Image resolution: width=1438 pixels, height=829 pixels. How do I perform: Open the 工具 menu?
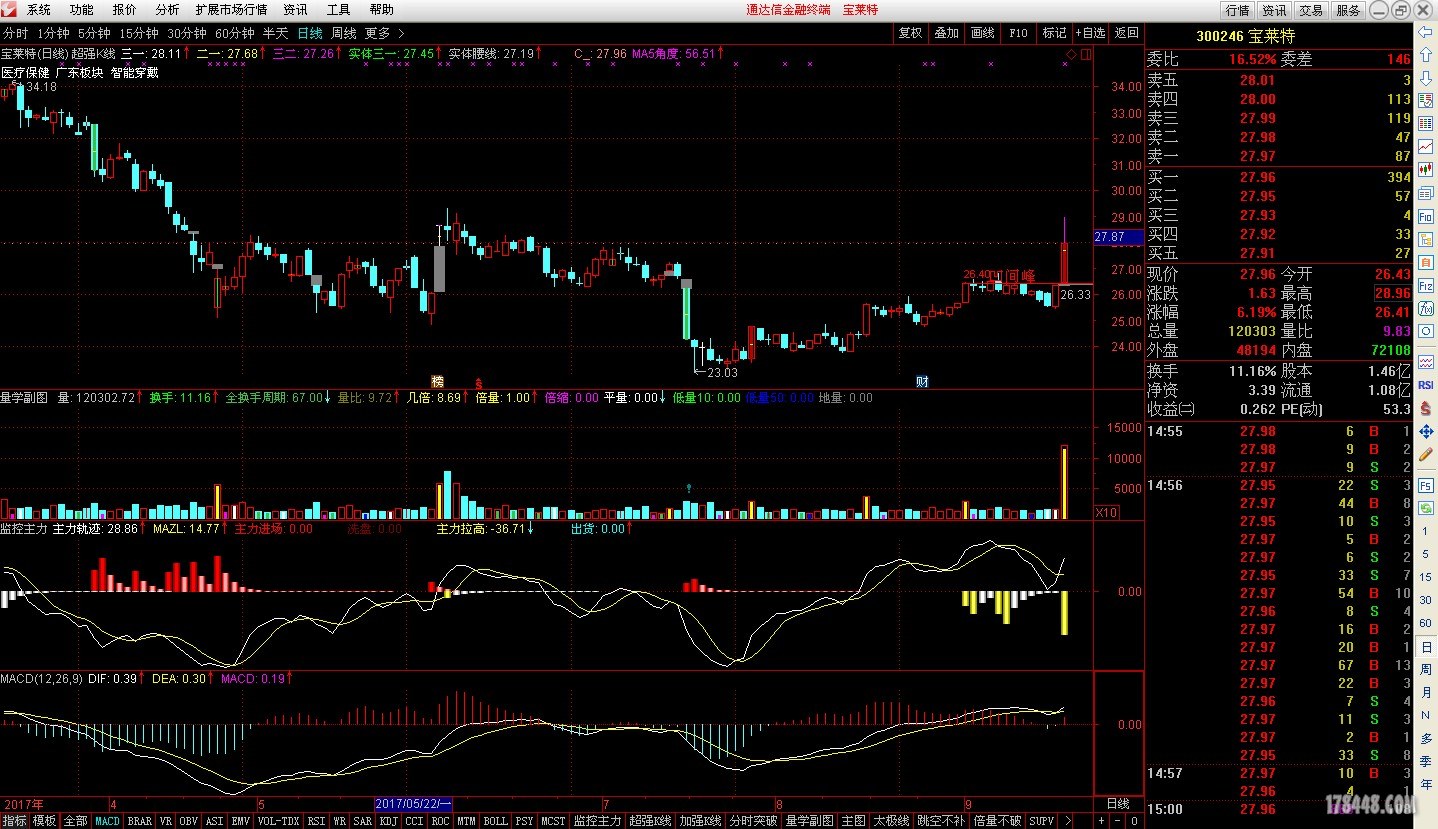(339, 10)
